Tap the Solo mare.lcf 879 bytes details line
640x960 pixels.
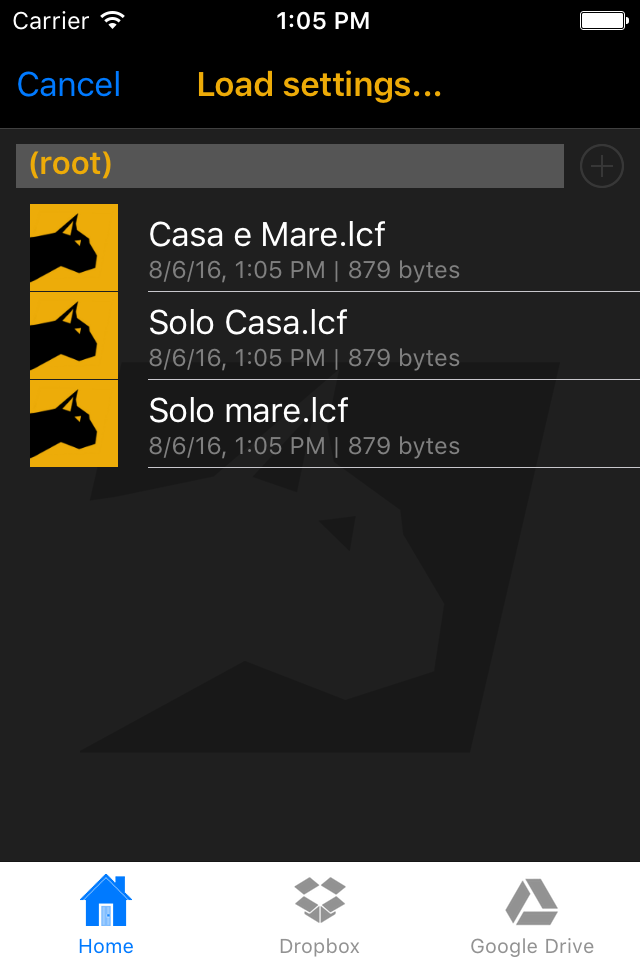[304, 446]
